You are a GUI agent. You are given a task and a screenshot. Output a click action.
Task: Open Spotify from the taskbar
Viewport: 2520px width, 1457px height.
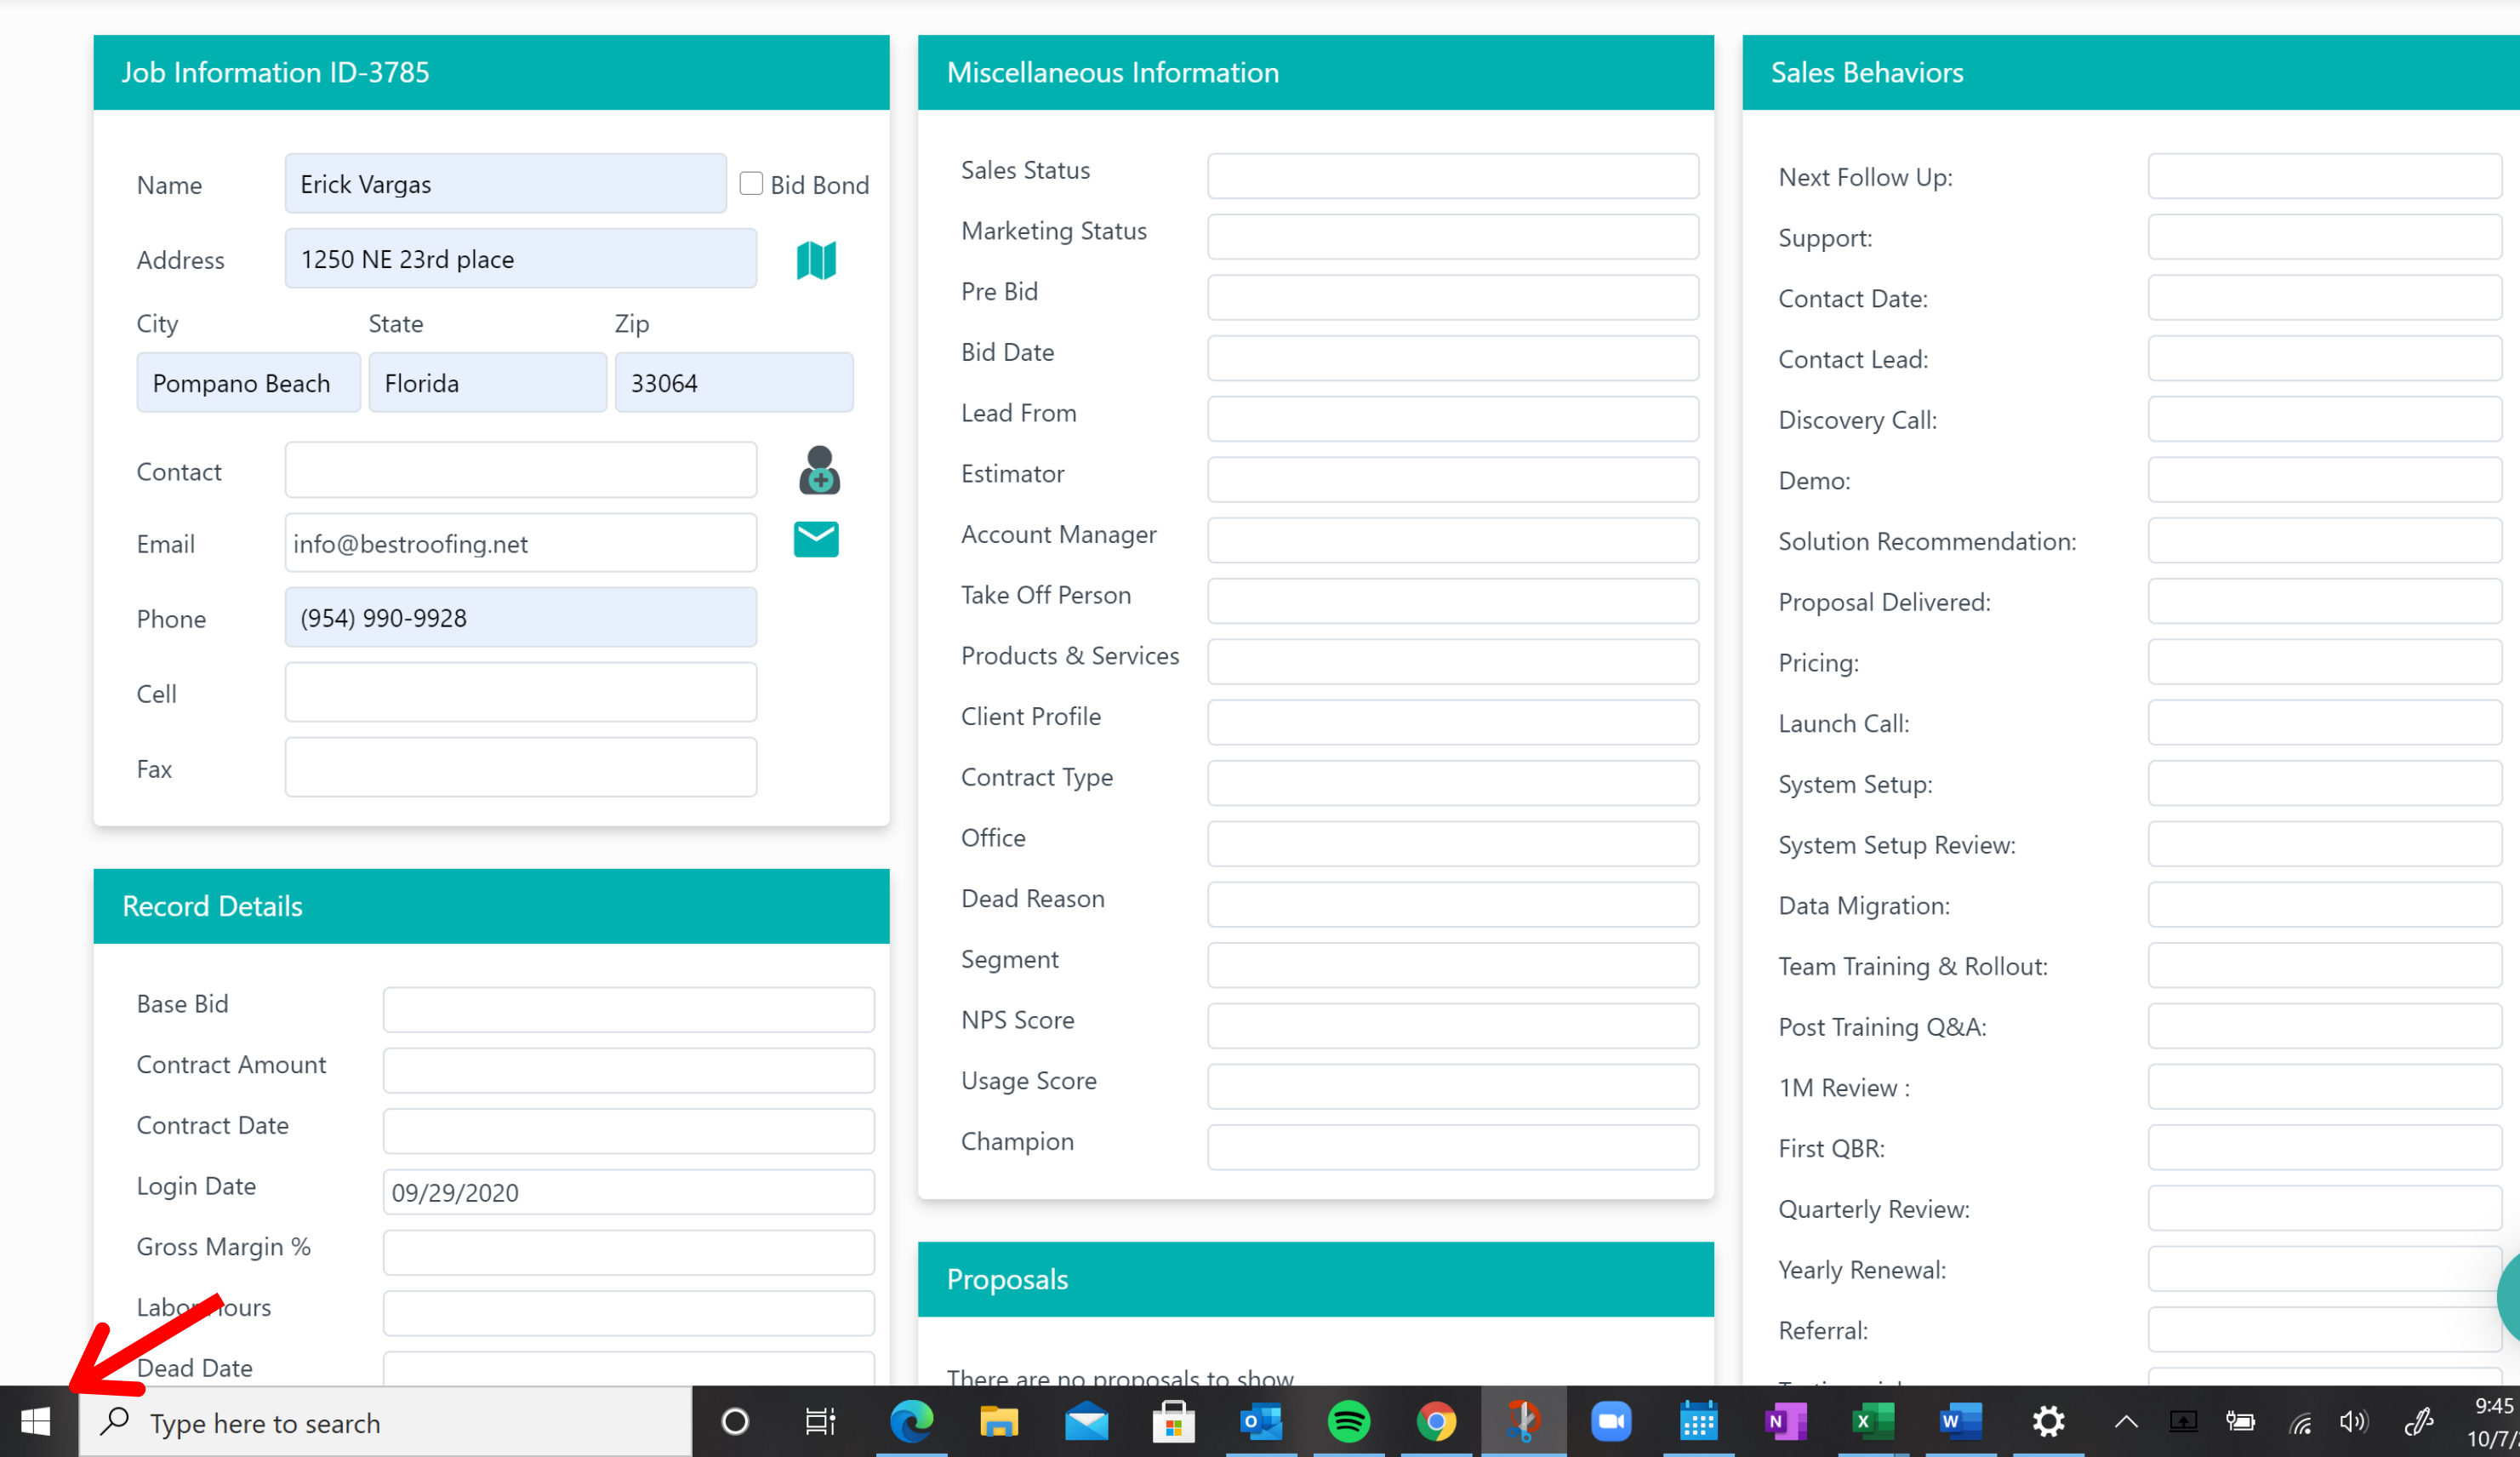(1348, 1421)
